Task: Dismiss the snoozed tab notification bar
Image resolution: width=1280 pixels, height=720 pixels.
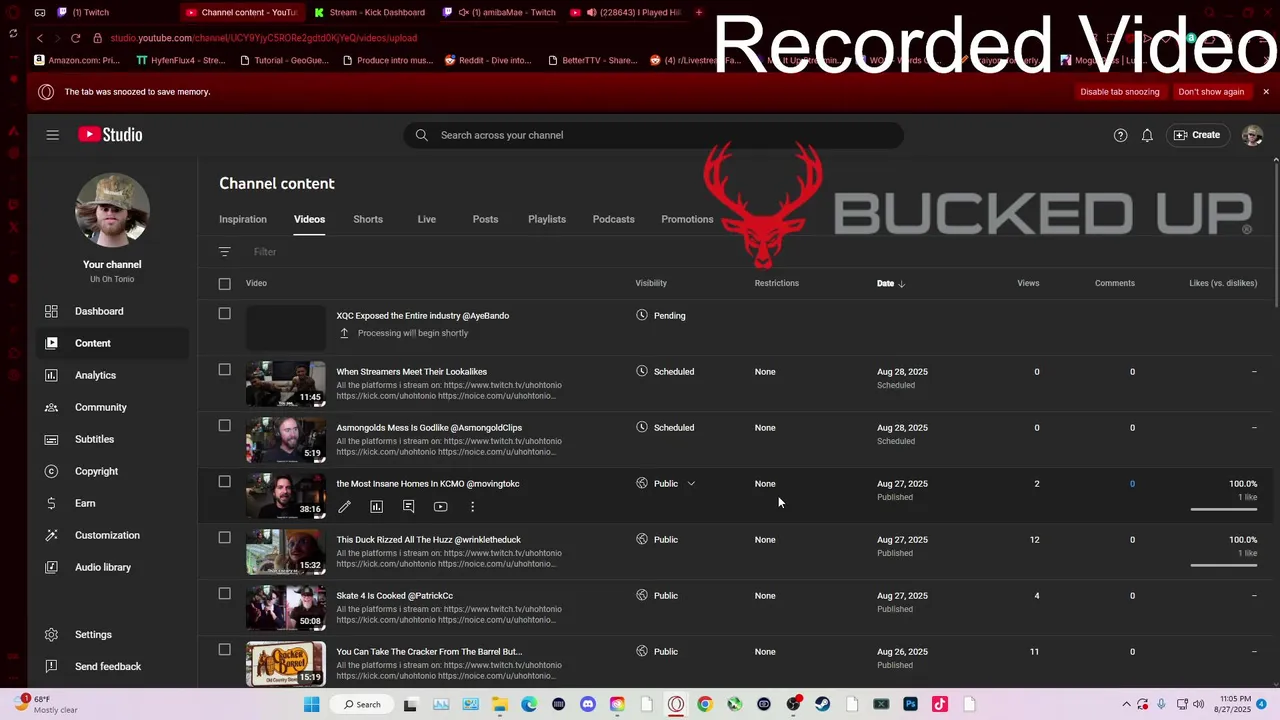Action: tap(1266, 92)
